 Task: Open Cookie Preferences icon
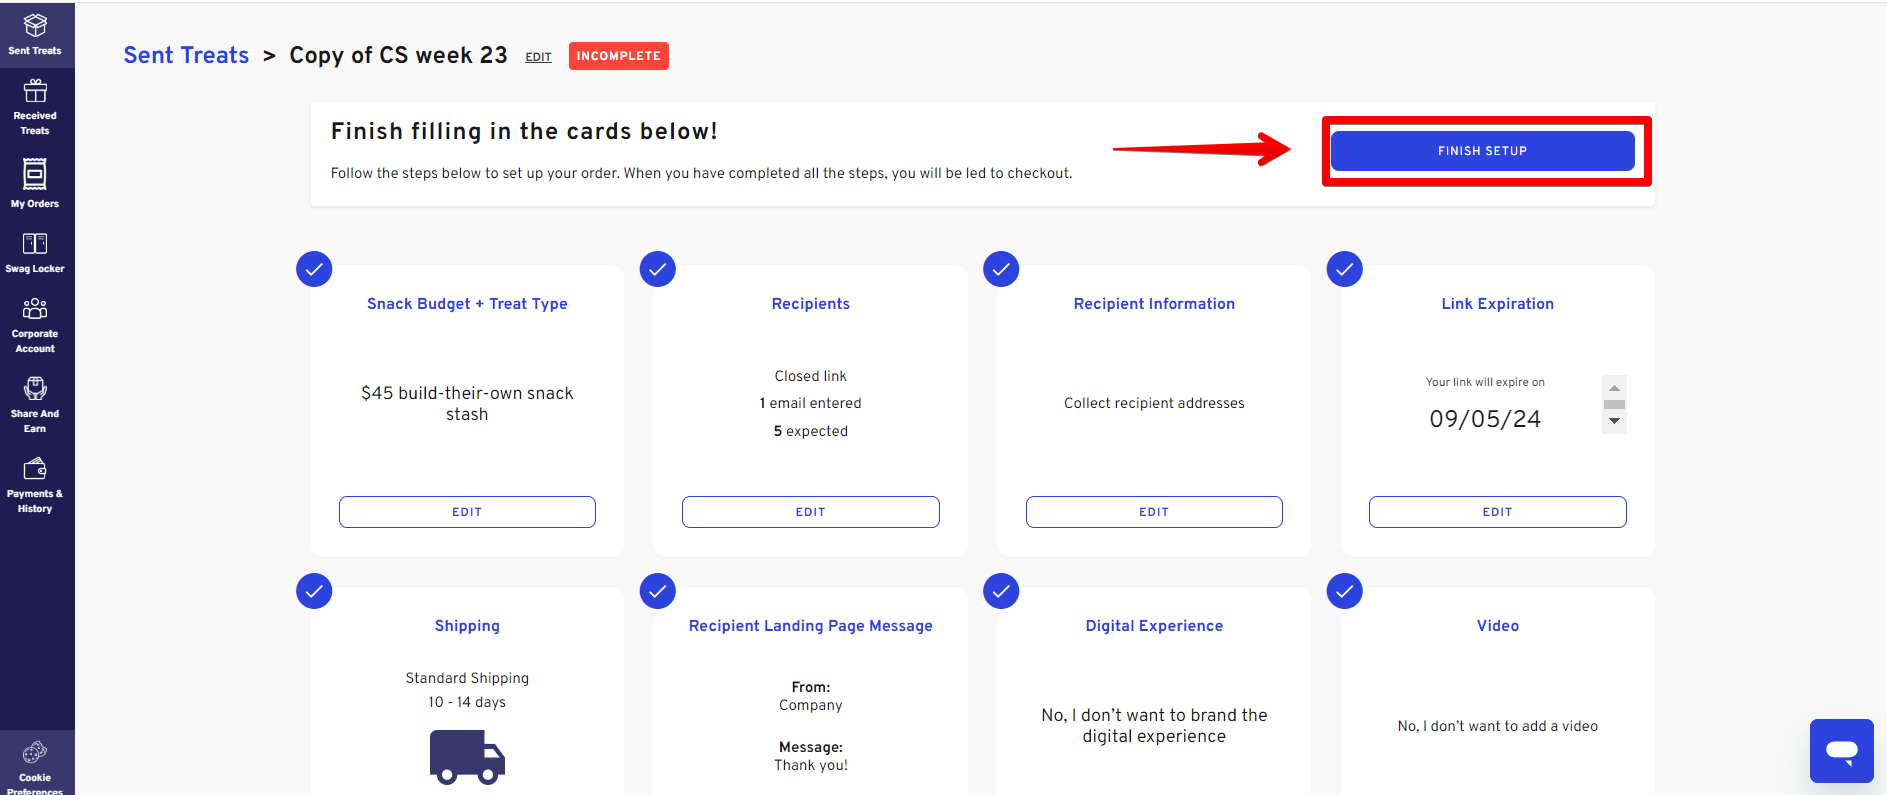pyautogui.click(x=35, y=752)
